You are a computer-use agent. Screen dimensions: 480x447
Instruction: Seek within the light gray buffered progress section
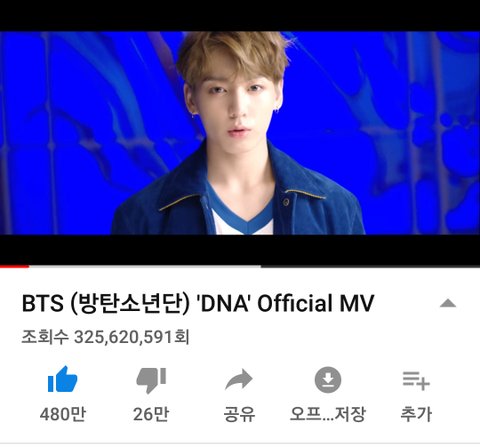pos(145,266)
